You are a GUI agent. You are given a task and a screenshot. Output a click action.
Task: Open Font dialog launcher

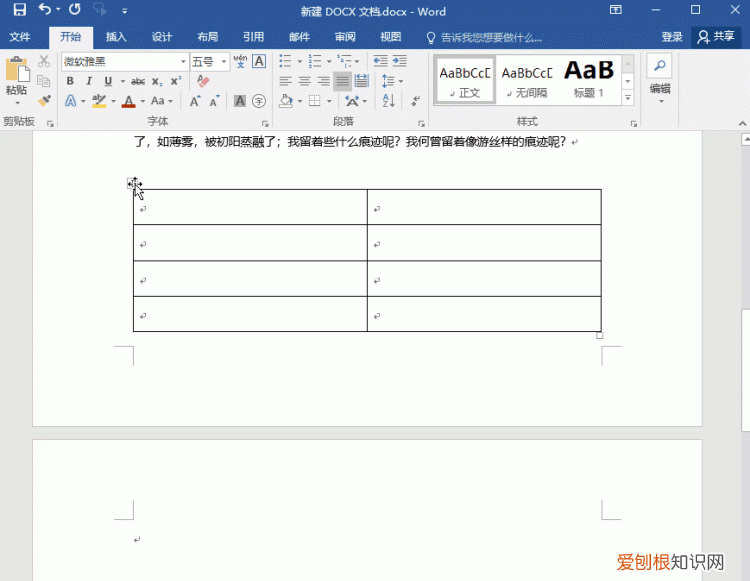pyautogui.click(x=265, y=124)
